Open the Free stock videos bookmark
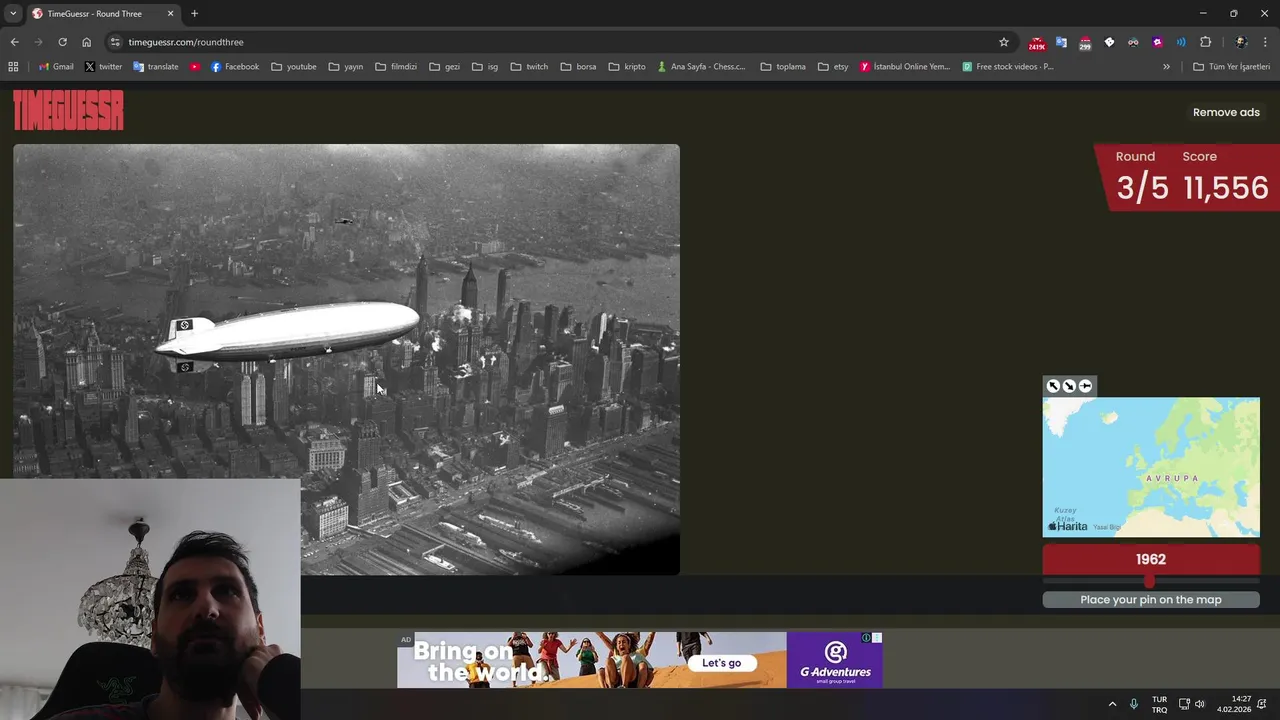Screen dimensions: 1280x720 1008,67
